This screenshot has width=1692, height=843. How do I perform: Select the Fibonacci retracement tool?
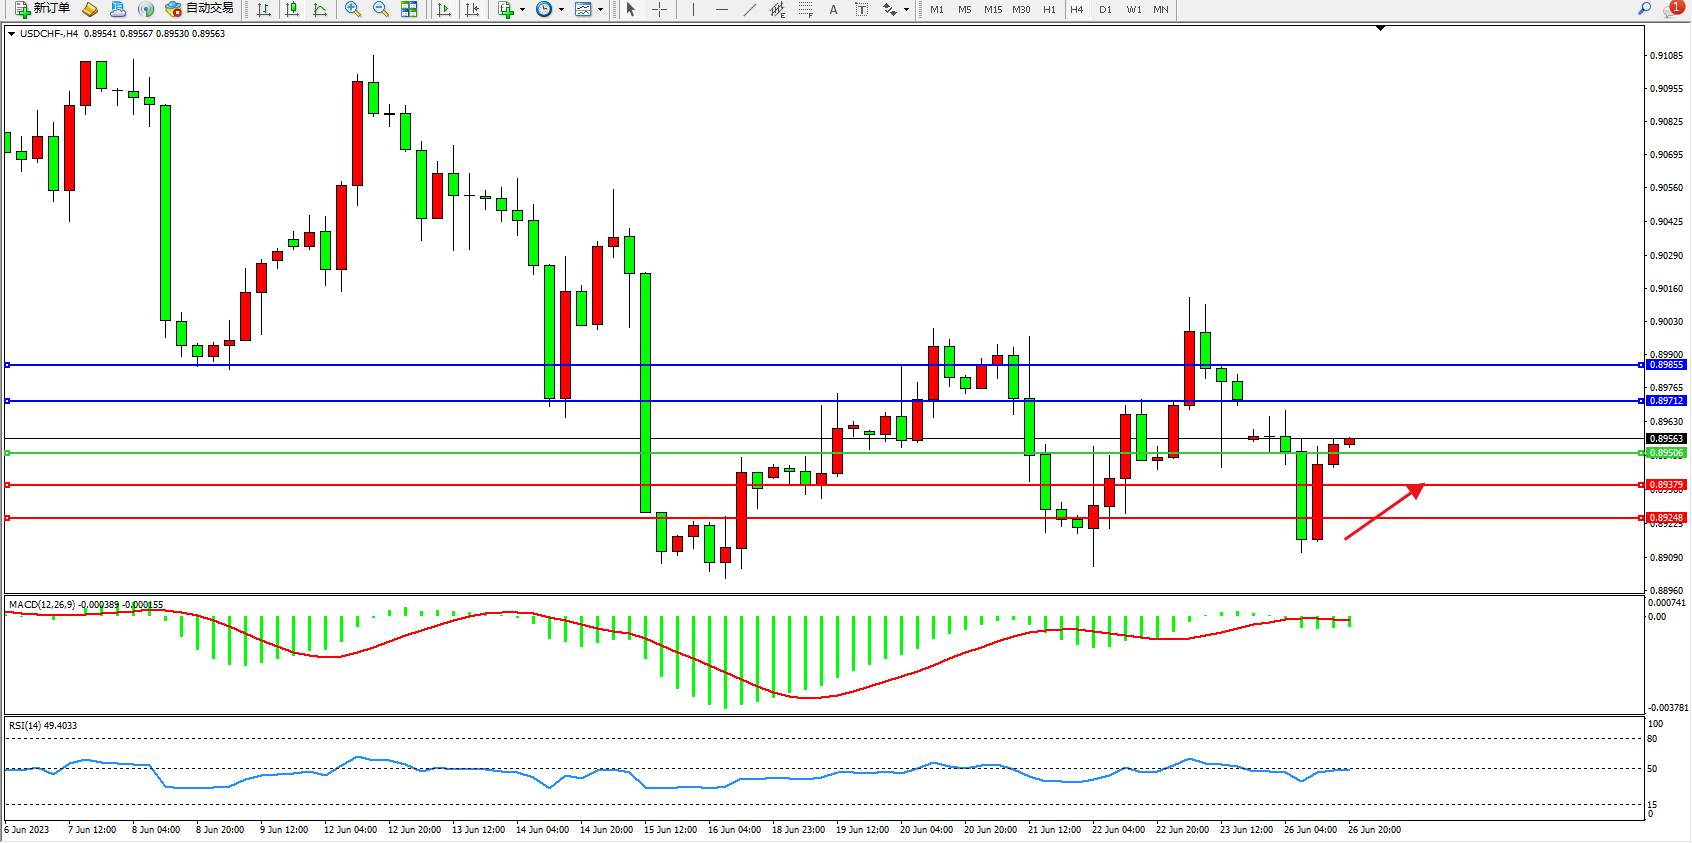(x=806, y=10)
